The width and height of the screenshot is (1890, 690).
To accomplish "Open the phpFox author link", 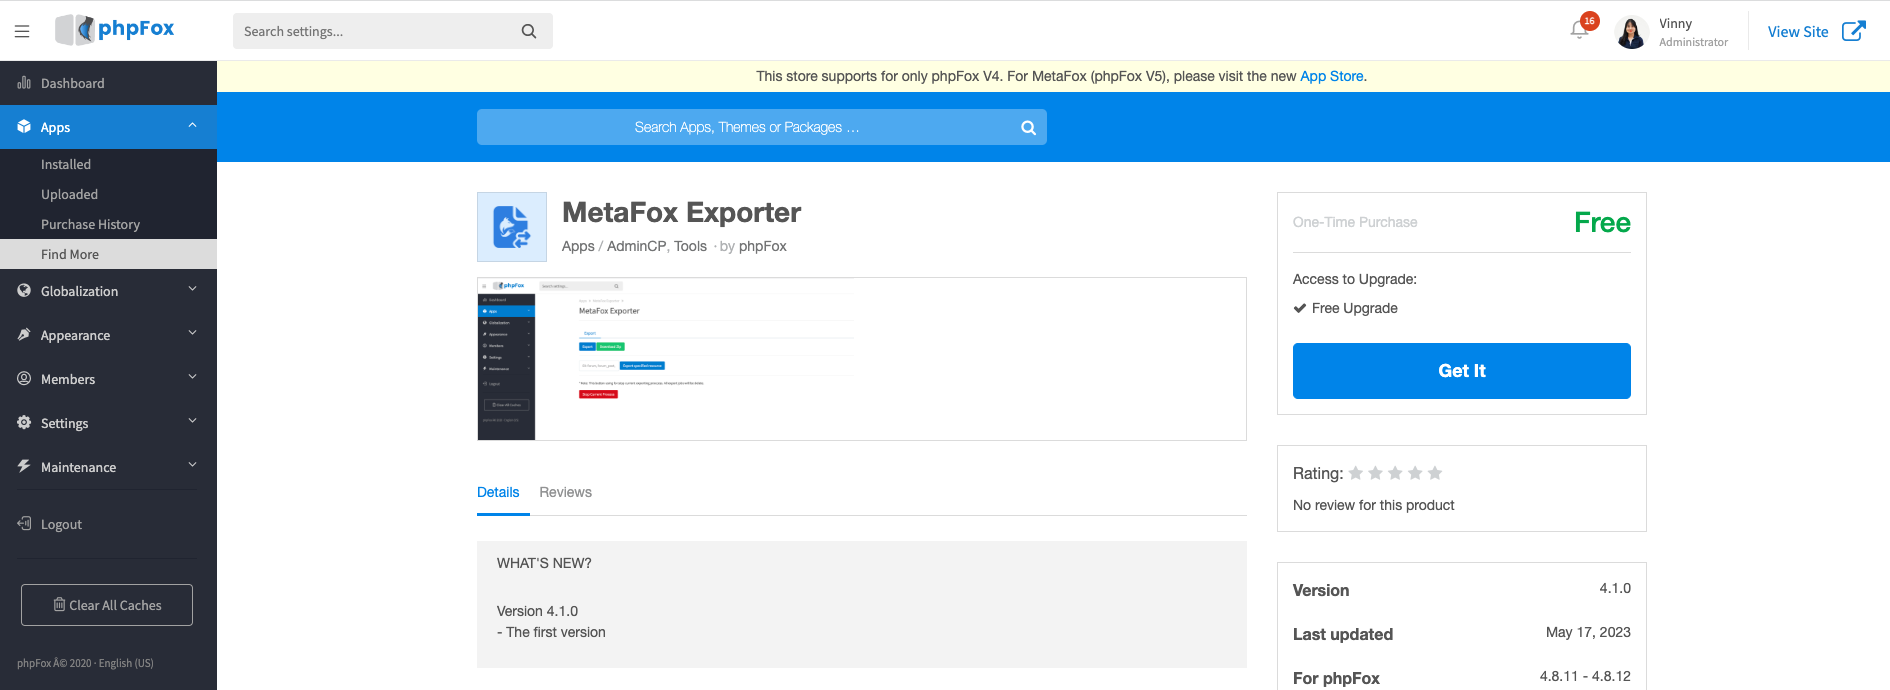I will [763, 246].
